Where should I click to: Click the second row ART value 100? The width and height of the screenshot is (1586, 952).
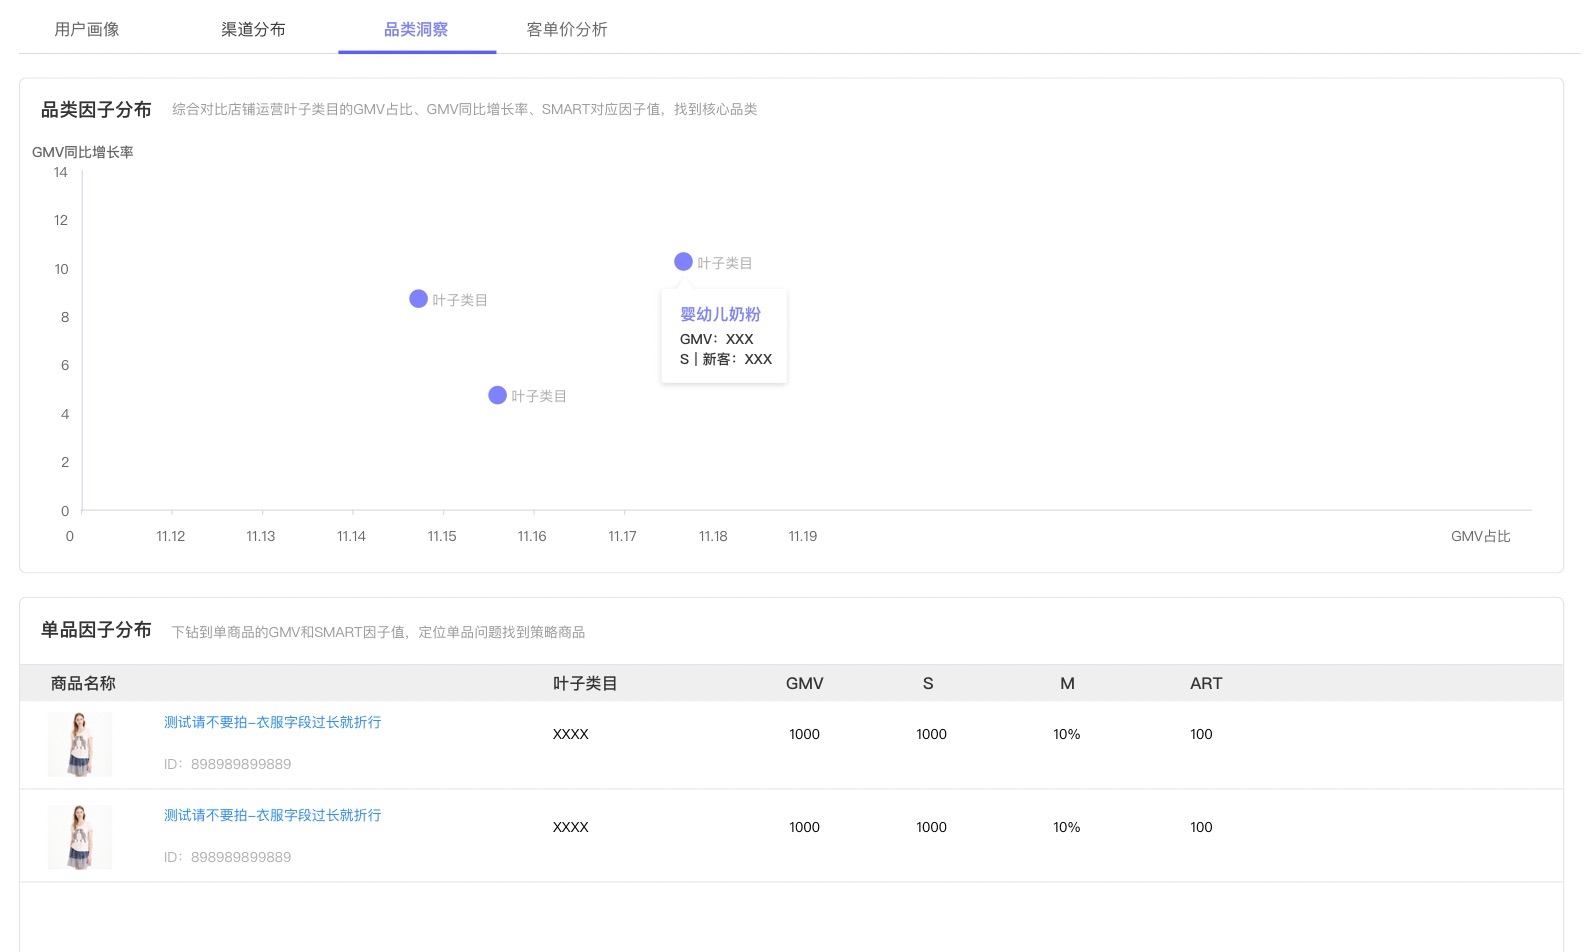(x=1201, y=827)
